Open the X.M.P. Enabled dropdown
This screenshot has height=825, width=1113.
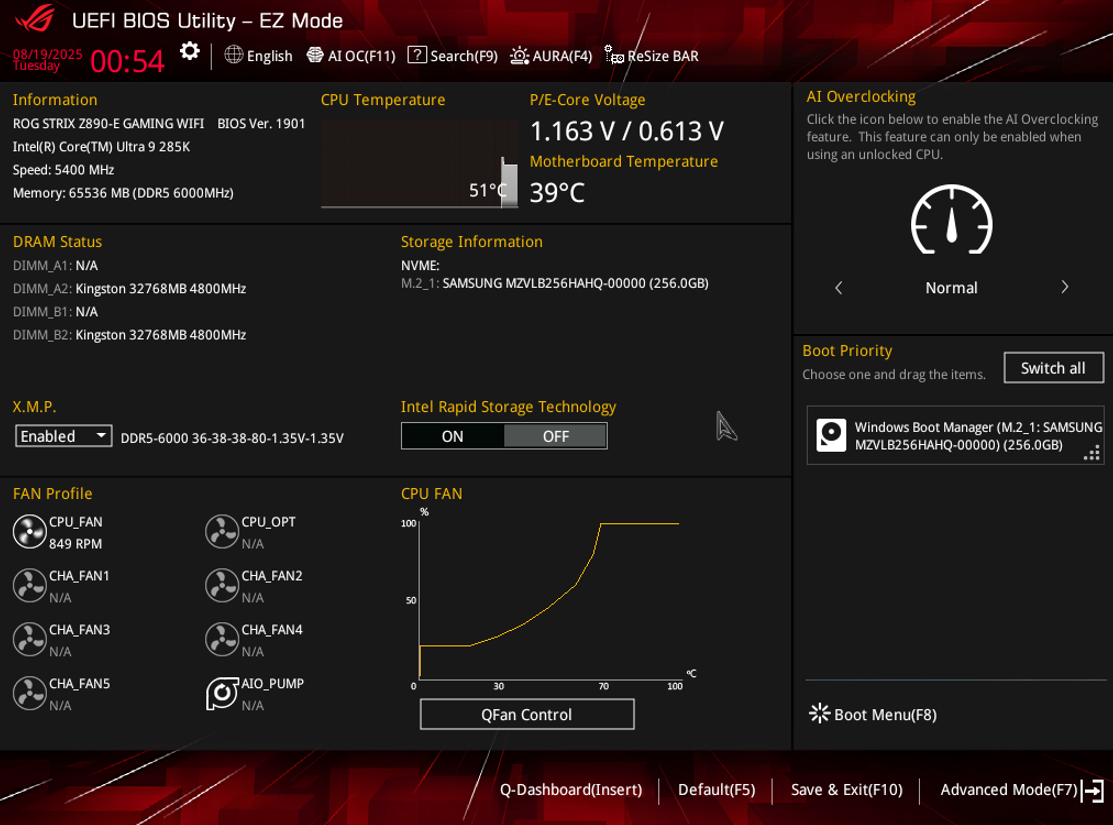[x=63, y=436]
